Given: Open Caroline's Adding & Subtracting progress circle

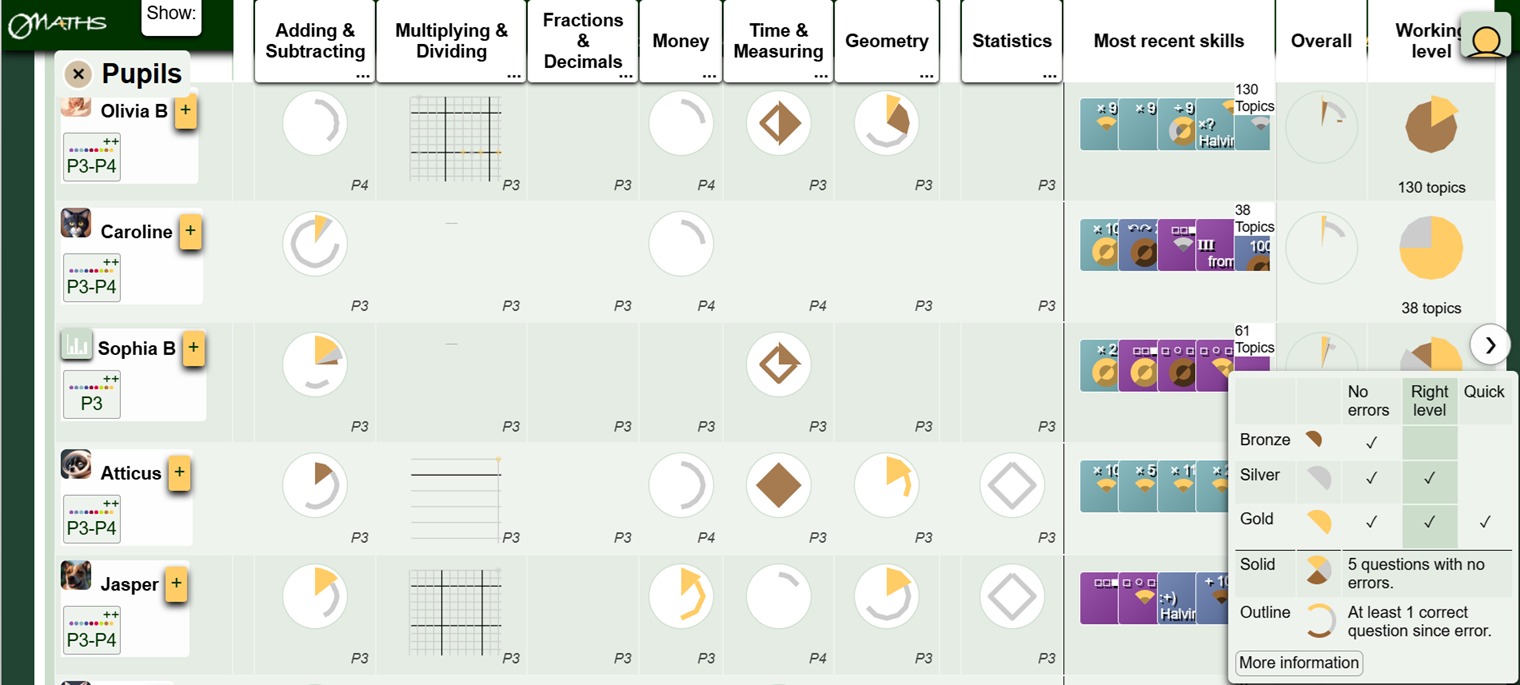Looking at the screenshot, I should 315,244.
